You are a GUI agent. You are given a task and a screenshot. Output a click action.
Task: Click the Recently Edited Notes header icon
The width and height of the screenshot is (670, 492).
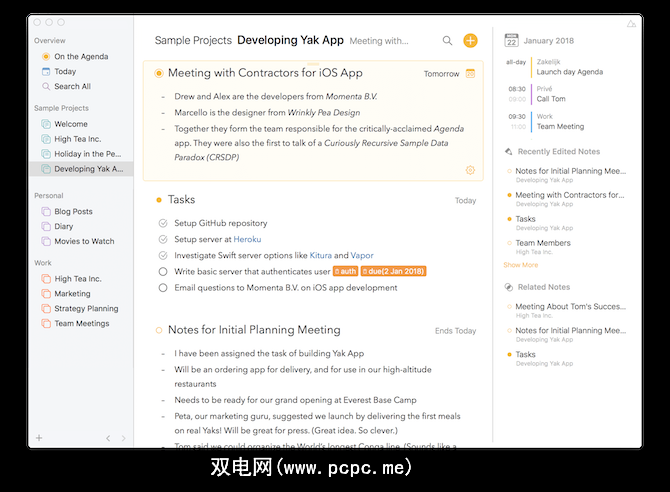tap(508, 151)
